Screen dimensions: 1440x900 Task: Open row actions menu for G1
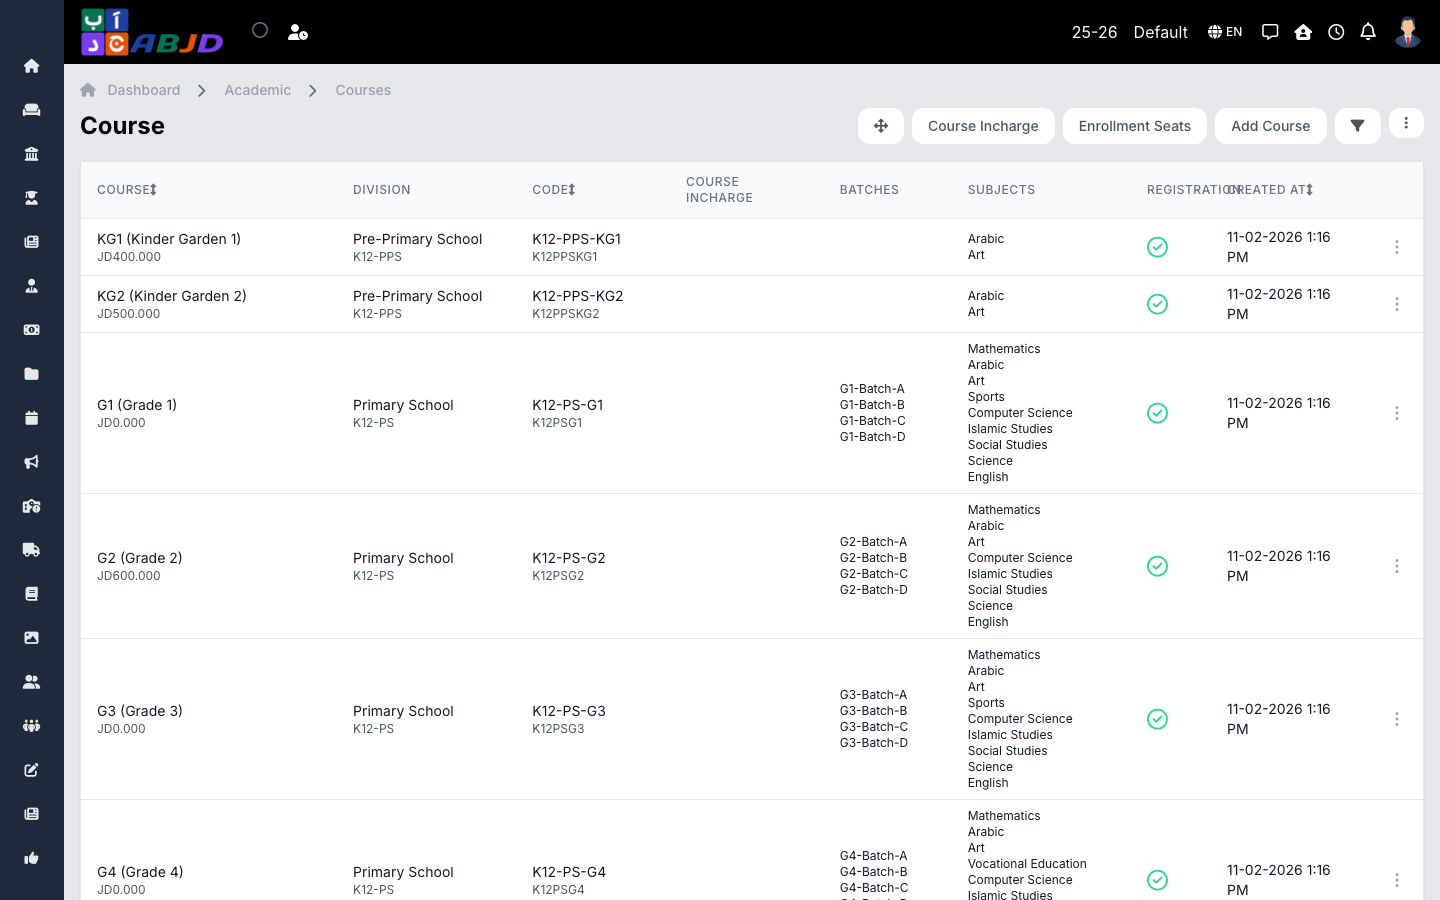1397,413
